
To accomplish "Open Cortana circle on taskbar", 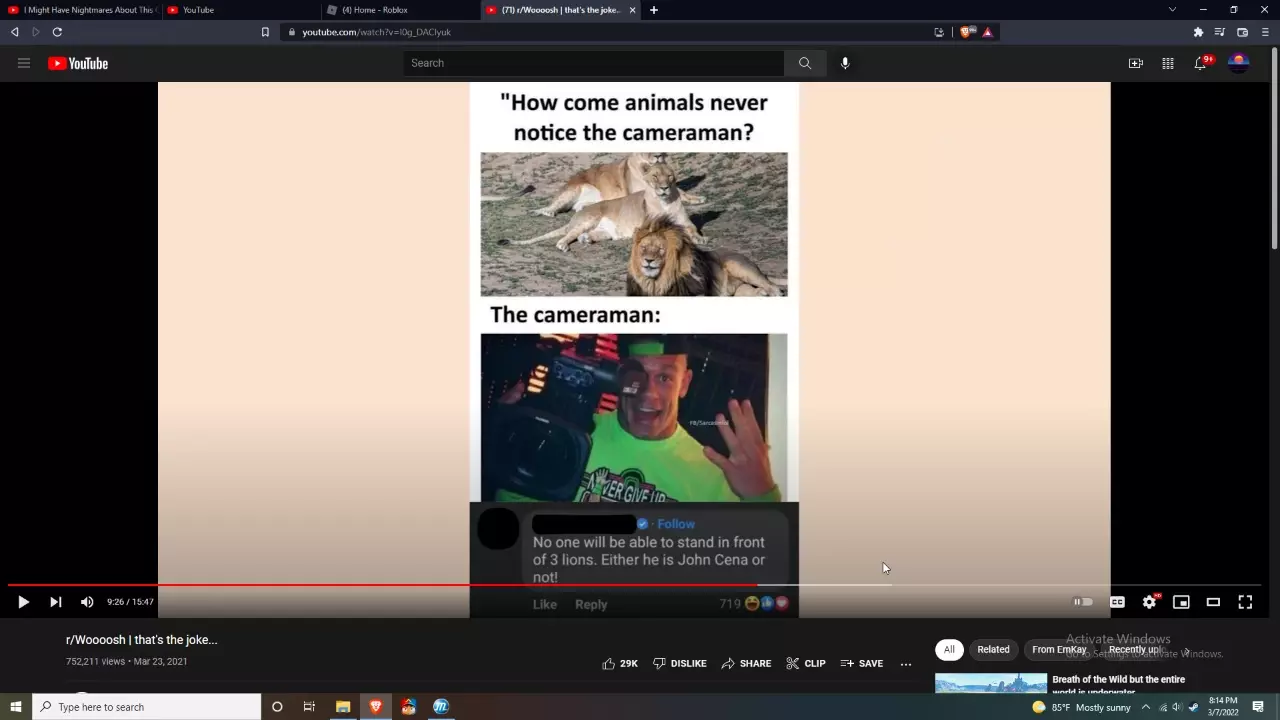I will [x=277, y=707].
